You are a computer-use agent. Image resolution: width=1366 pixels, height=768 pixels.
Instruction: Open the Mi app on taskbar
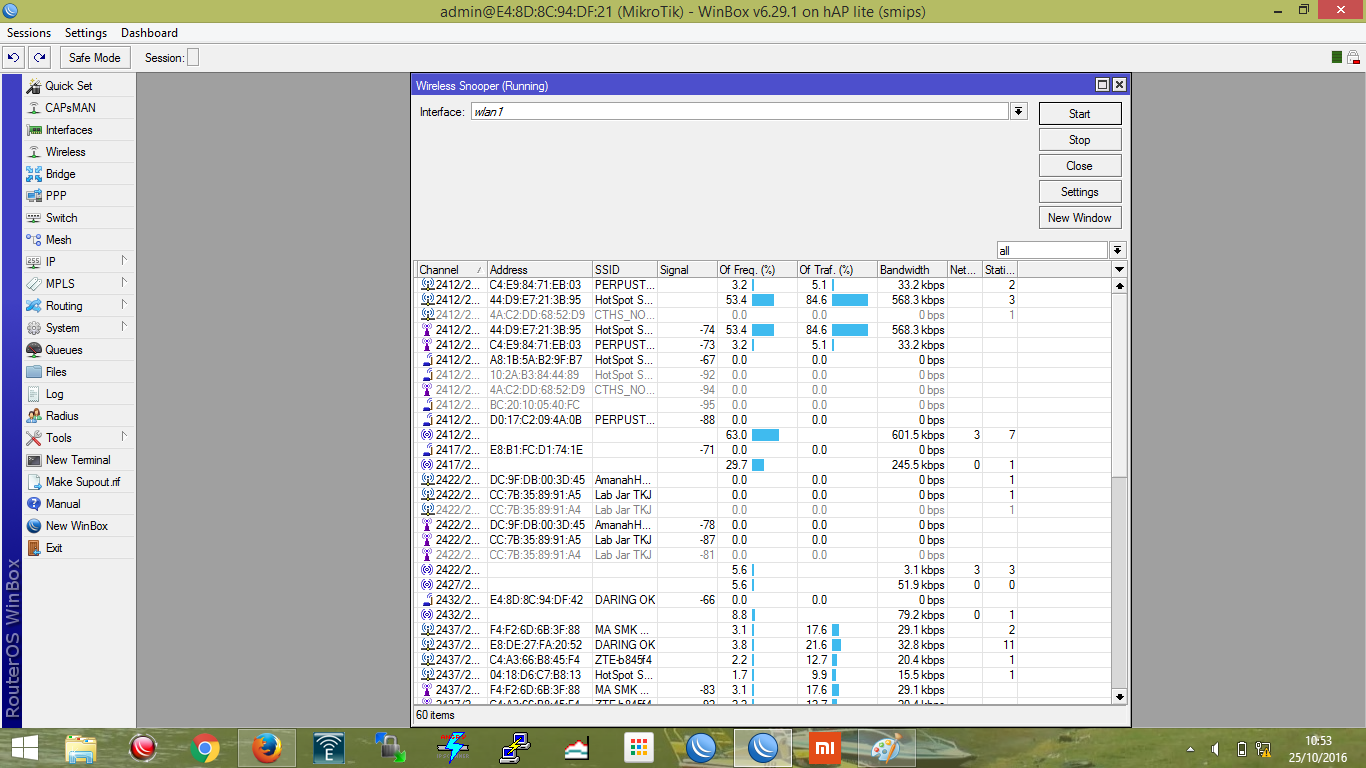(823, 748)
